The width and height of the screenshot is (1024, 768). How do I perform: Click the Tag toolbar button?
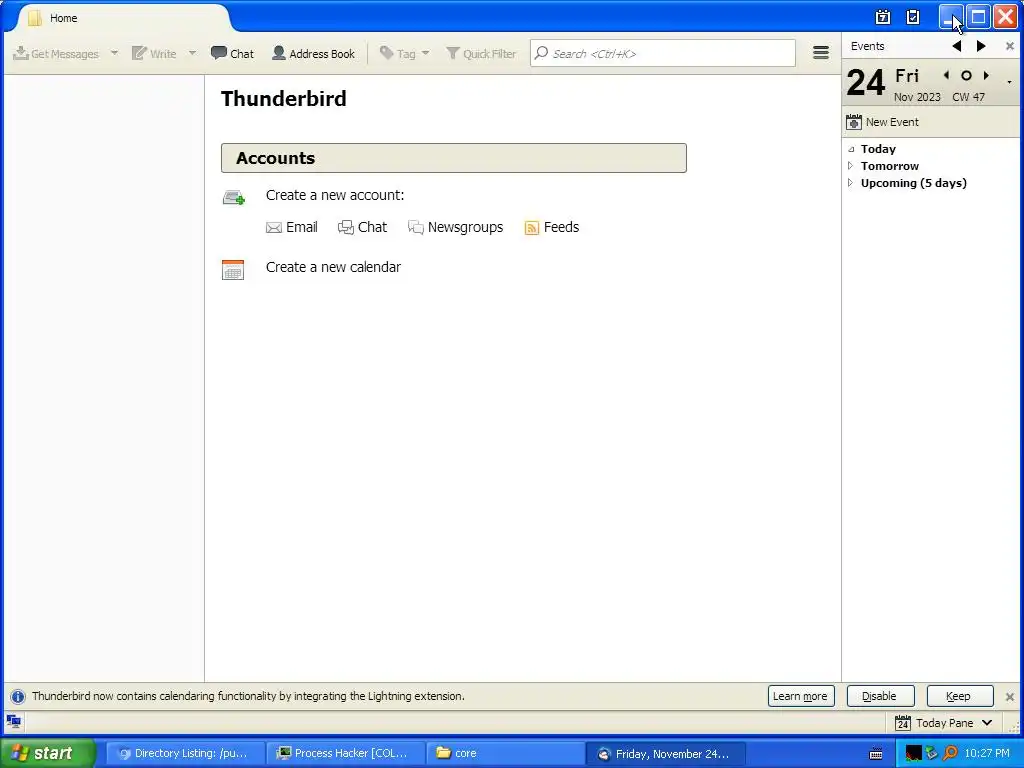(397, 54)
